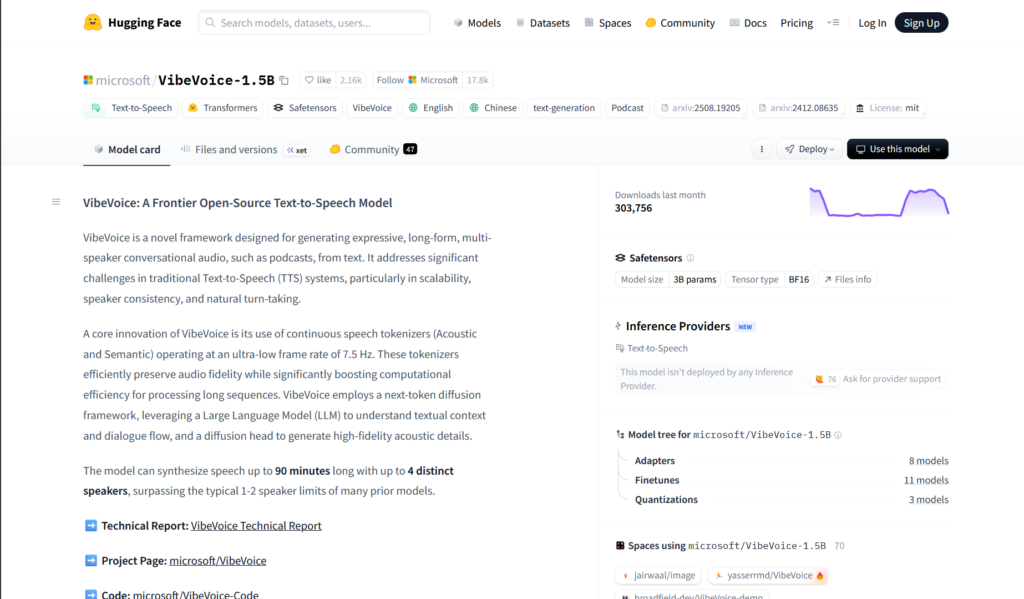Screen dimensions: 1024x599
Task: Click the Model tree info icon
Action: click(x=838, y=435)
